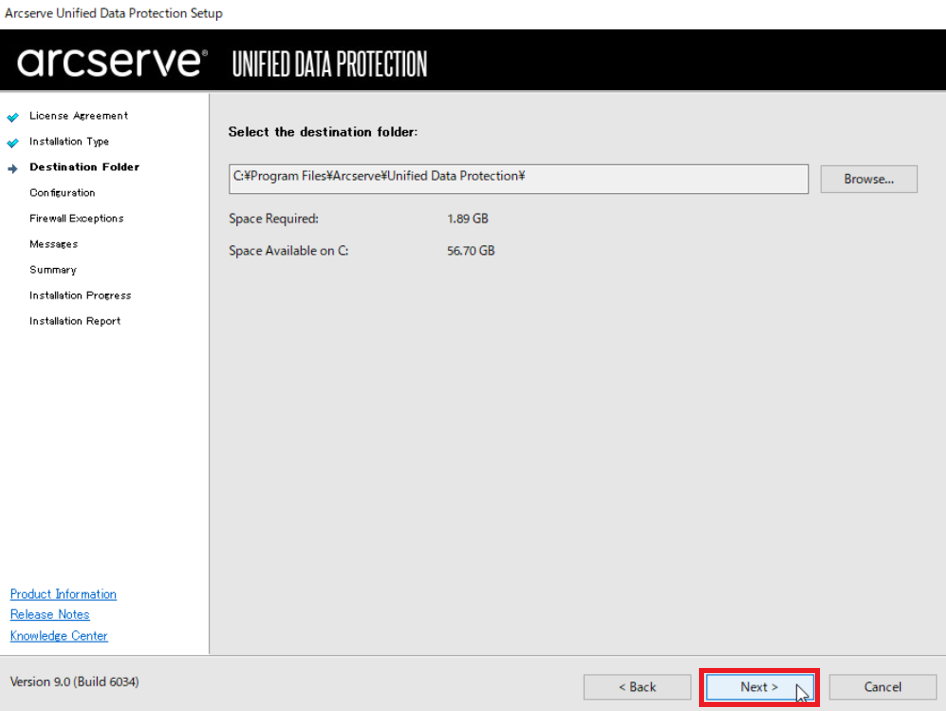Select the Installation Progress step
This screenshot has width=946, height=711.
point(80,295)
